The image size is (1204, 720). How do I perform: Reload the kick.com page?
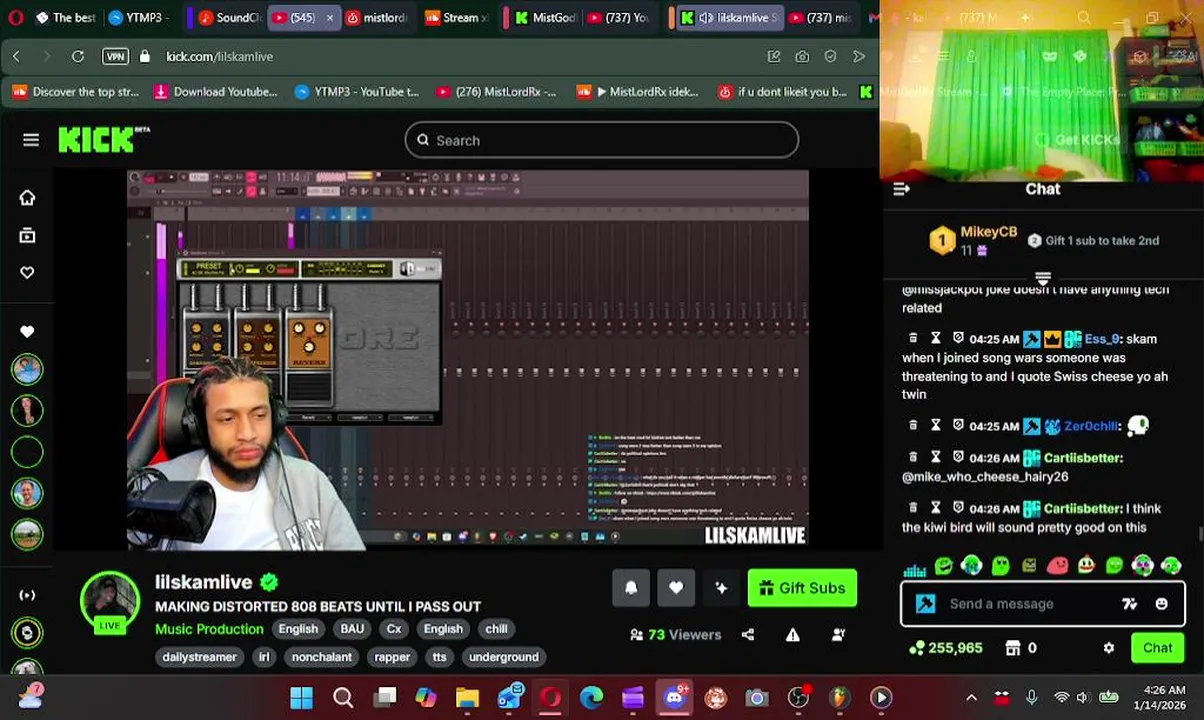78,57
